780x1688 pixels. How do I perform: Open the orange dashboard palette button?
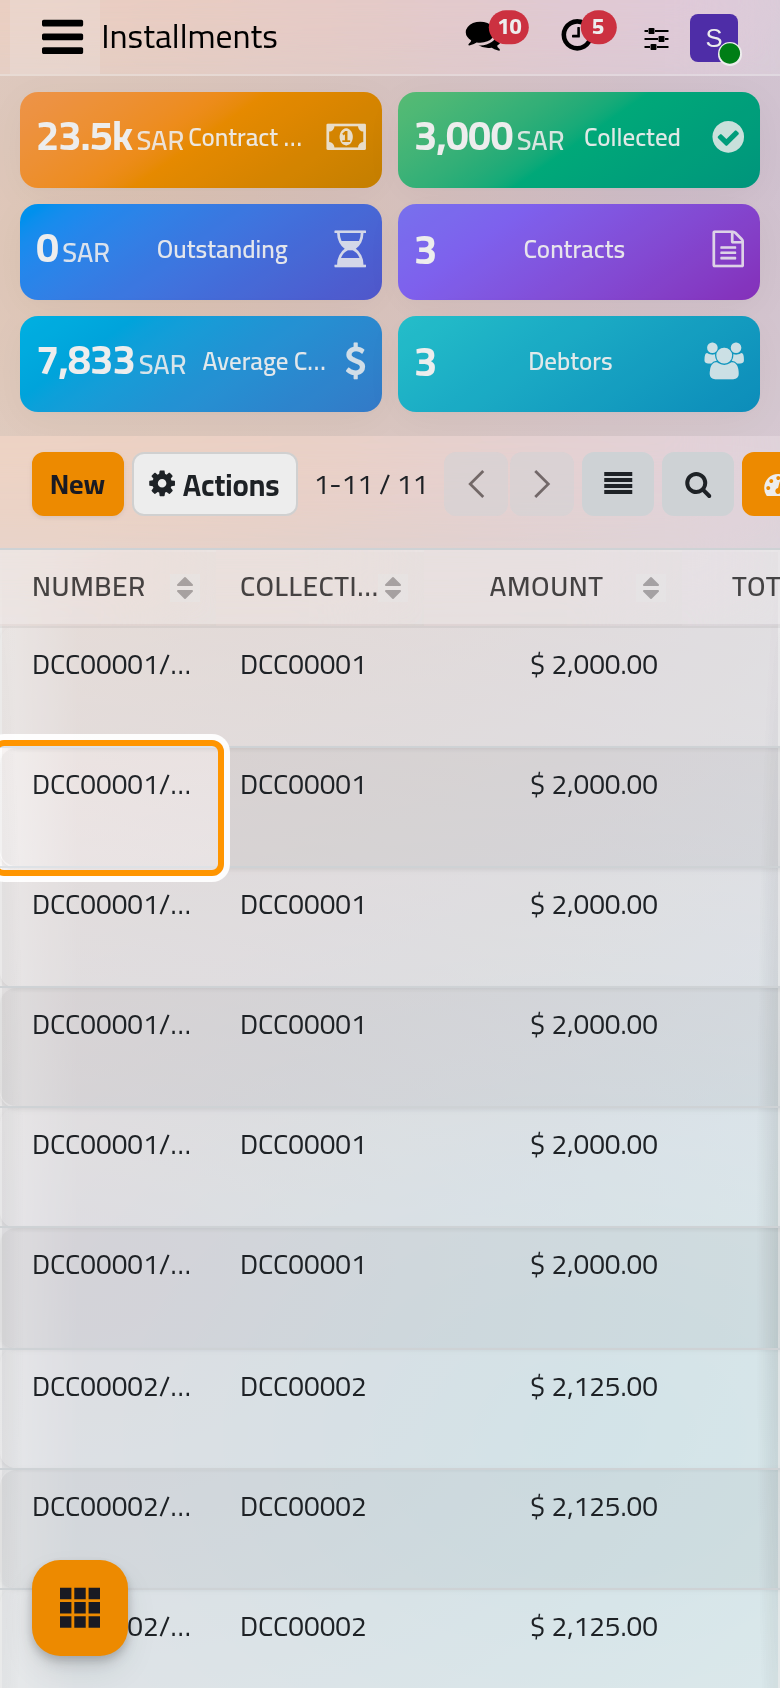coord(762,484)
